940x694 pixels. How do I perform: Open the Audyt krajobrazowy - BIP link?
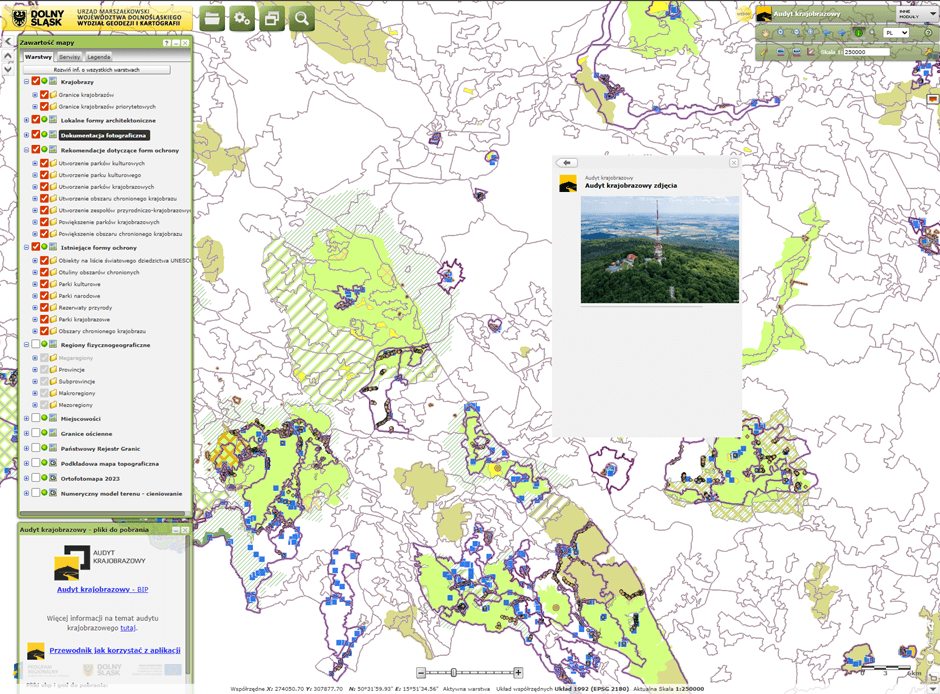[x=102, y=590]
